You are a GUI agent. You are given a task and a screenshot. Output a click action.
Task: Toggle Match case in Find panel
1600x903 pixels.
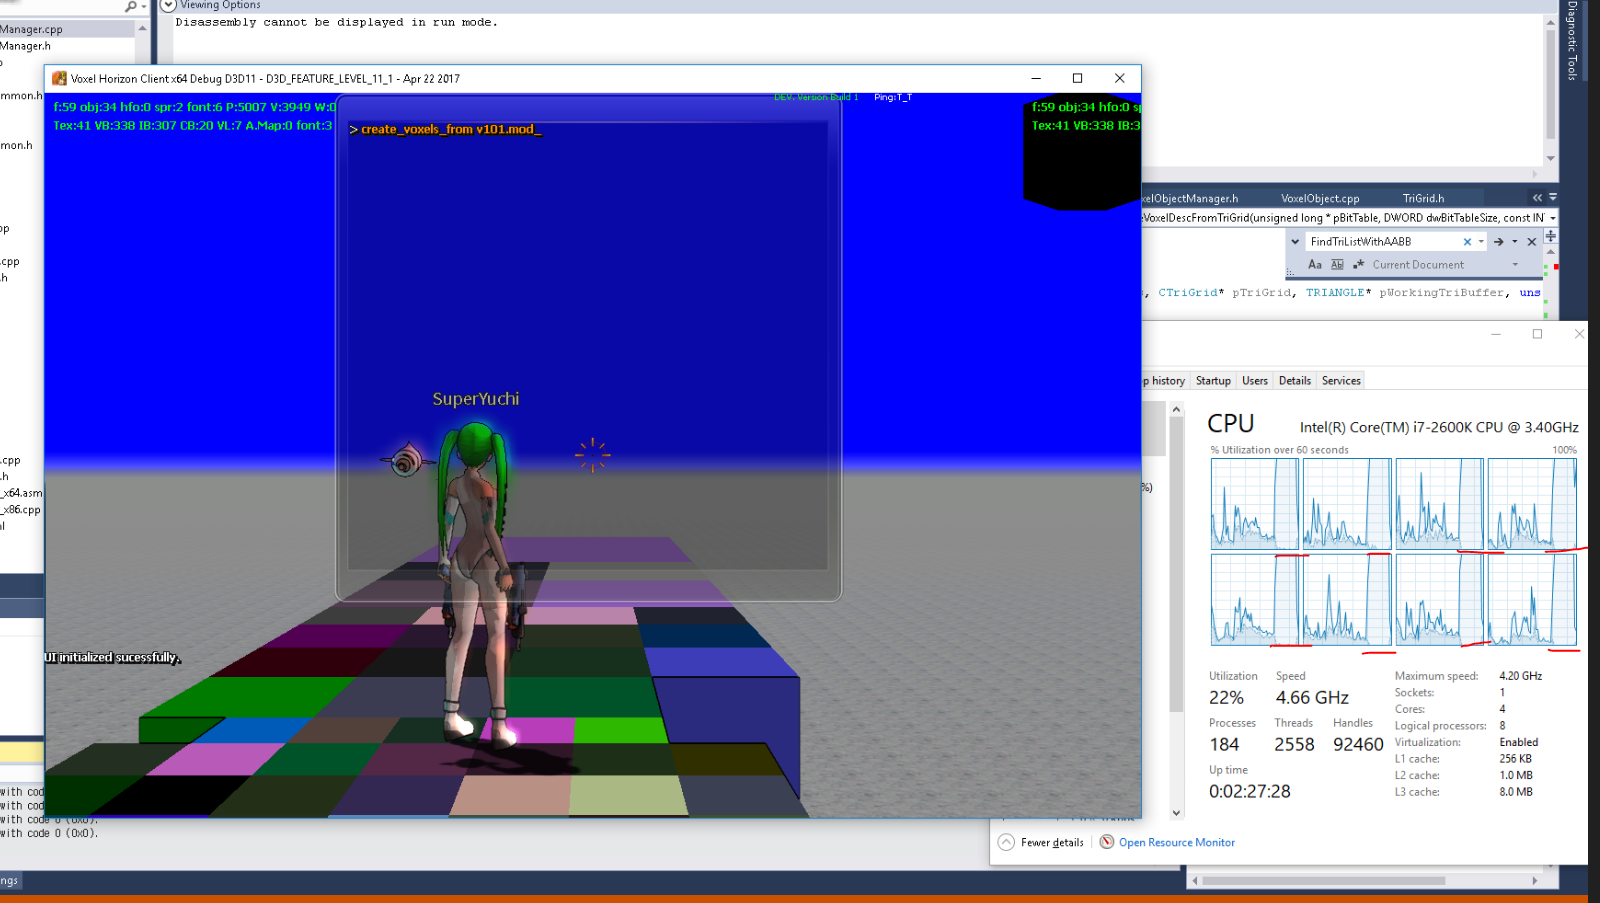(1315, 265)
